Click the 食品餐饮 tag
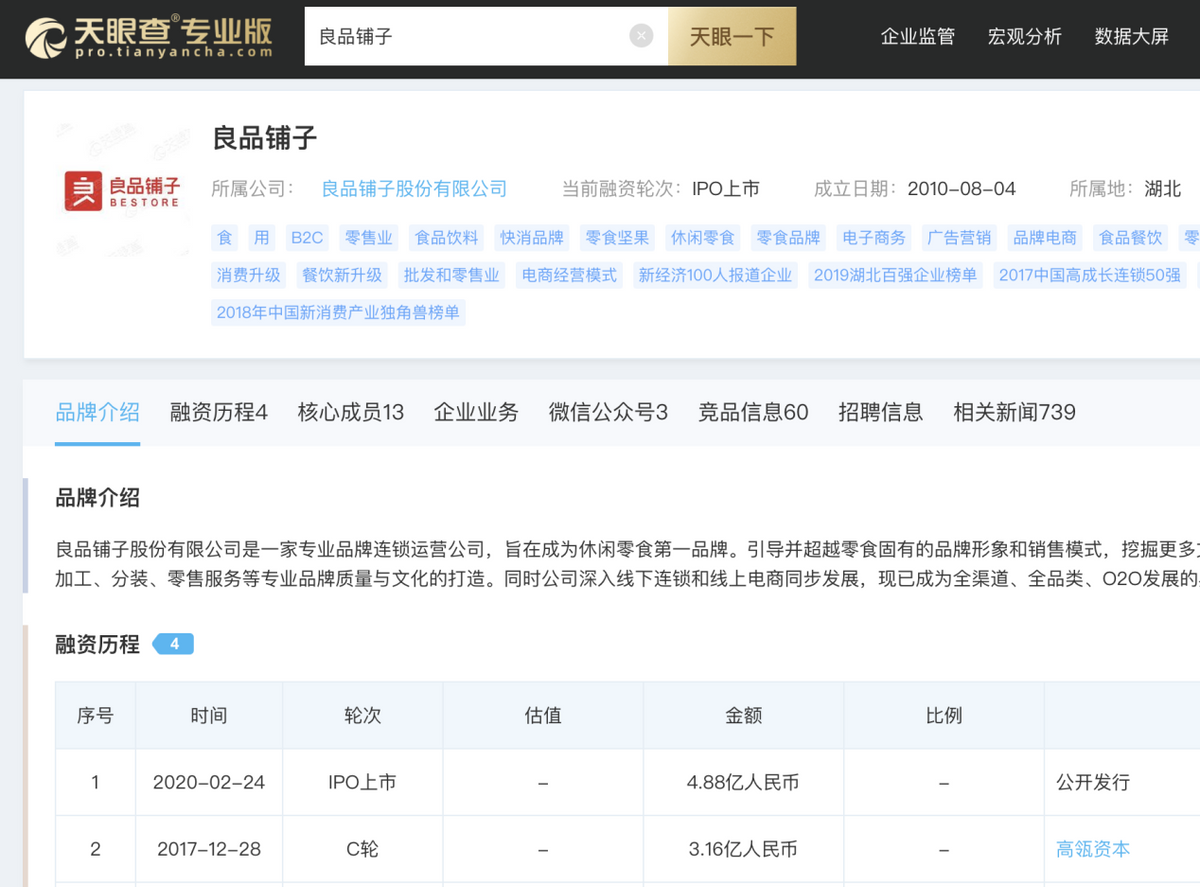Screen dimensions: 1200x887 pyautogui.click(x=1131, y=238)
